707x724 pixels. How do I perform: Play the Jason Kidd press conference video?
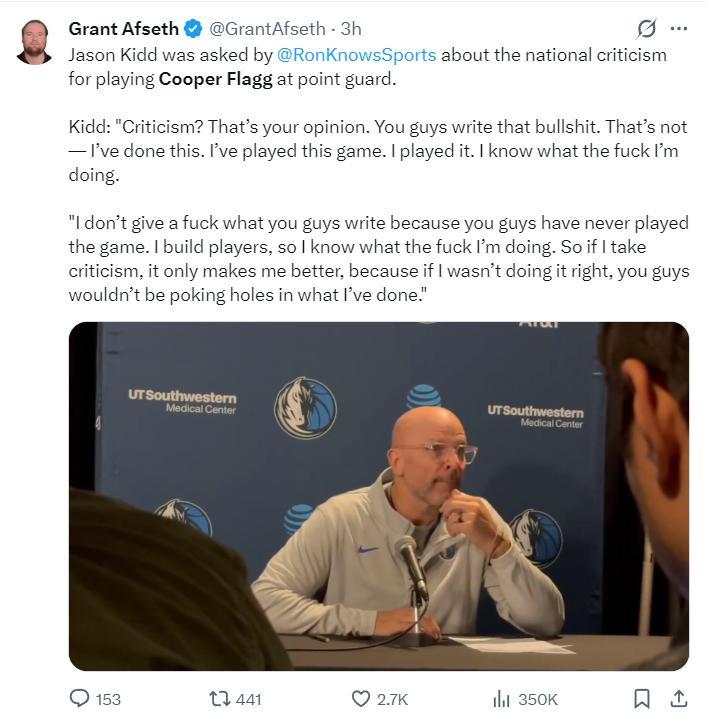tap(378, 496)
